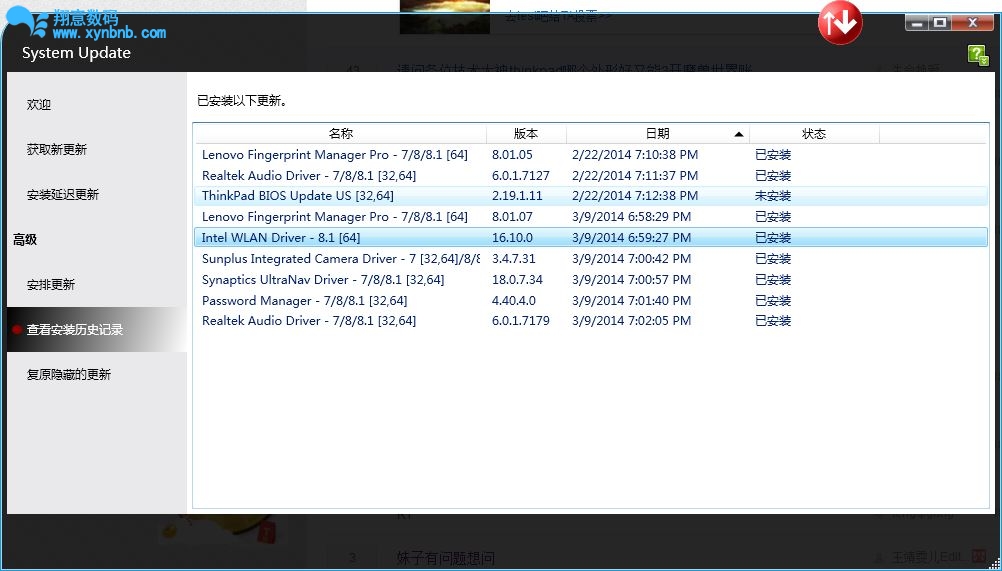Click the 高级 section heading
1002x571 pixels.
coord(25,240)
